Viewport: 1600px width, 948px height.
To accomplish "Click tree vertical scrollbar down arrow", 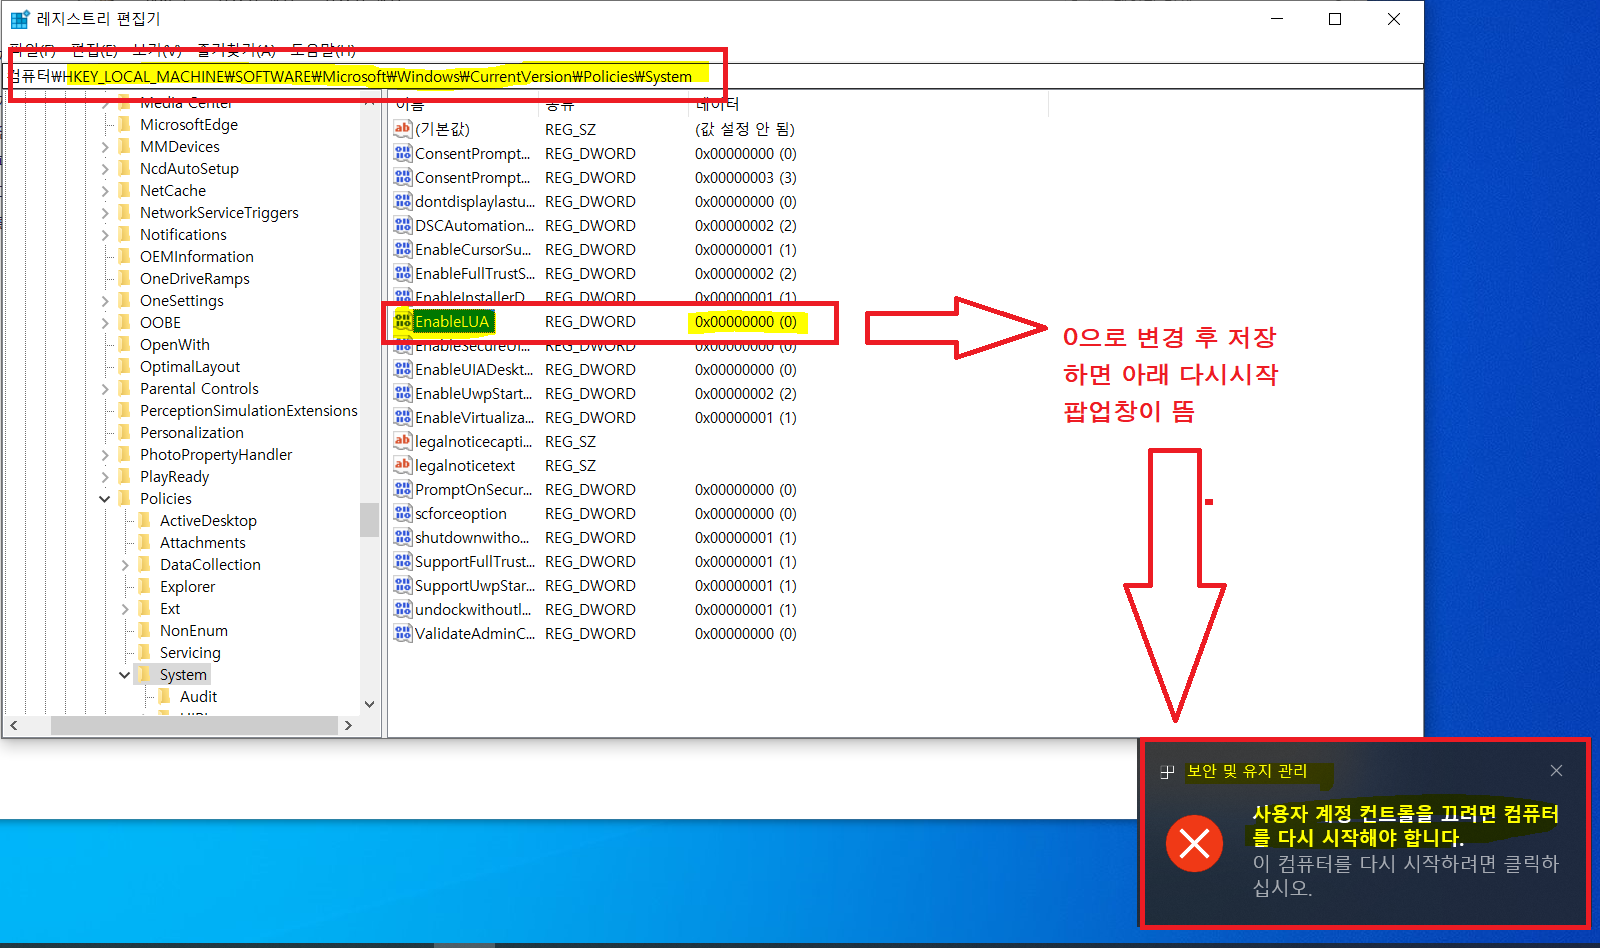I will (369, 704).
